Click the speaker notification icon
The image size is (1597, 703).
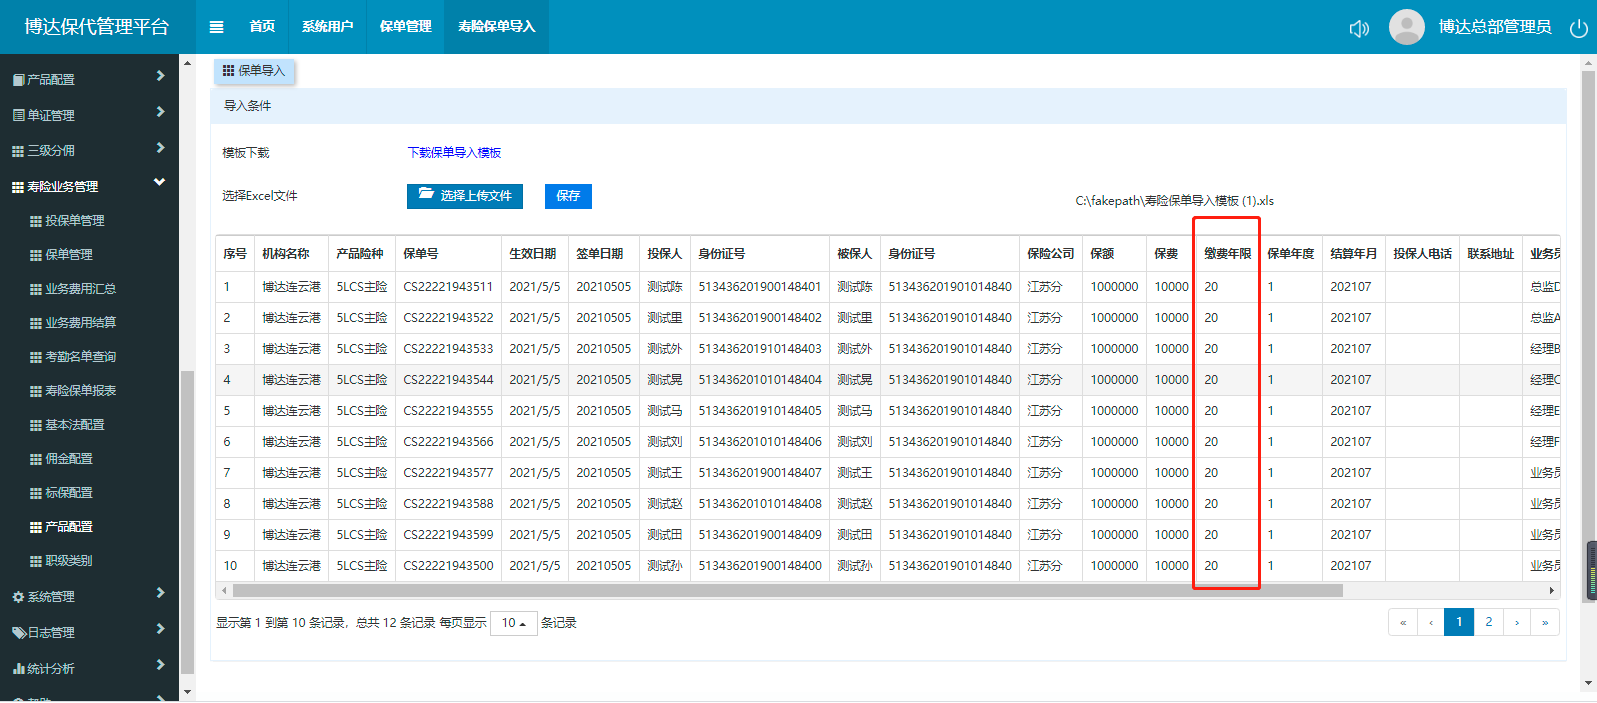tap(1359, 28)
